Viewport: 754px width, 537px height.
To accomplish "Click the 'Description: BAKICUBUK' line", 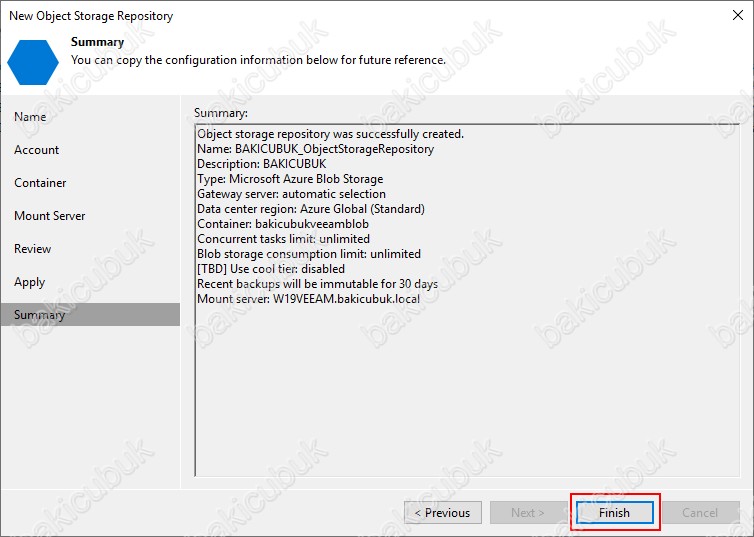I will tap(262, 164).
